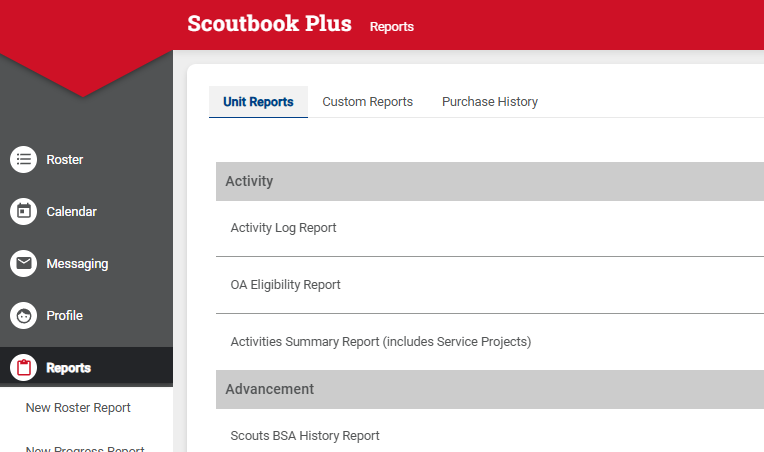764x452 pixels.
Task: Select the Reports label in sidebar
Action: pos(69,368)
